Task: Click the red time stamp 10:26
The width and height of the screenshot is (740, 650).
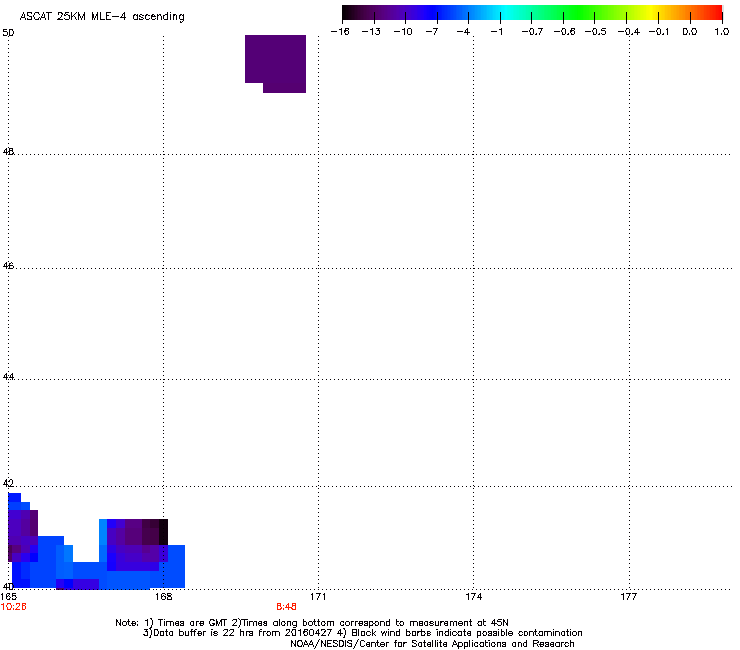Action: pos(13,607)
